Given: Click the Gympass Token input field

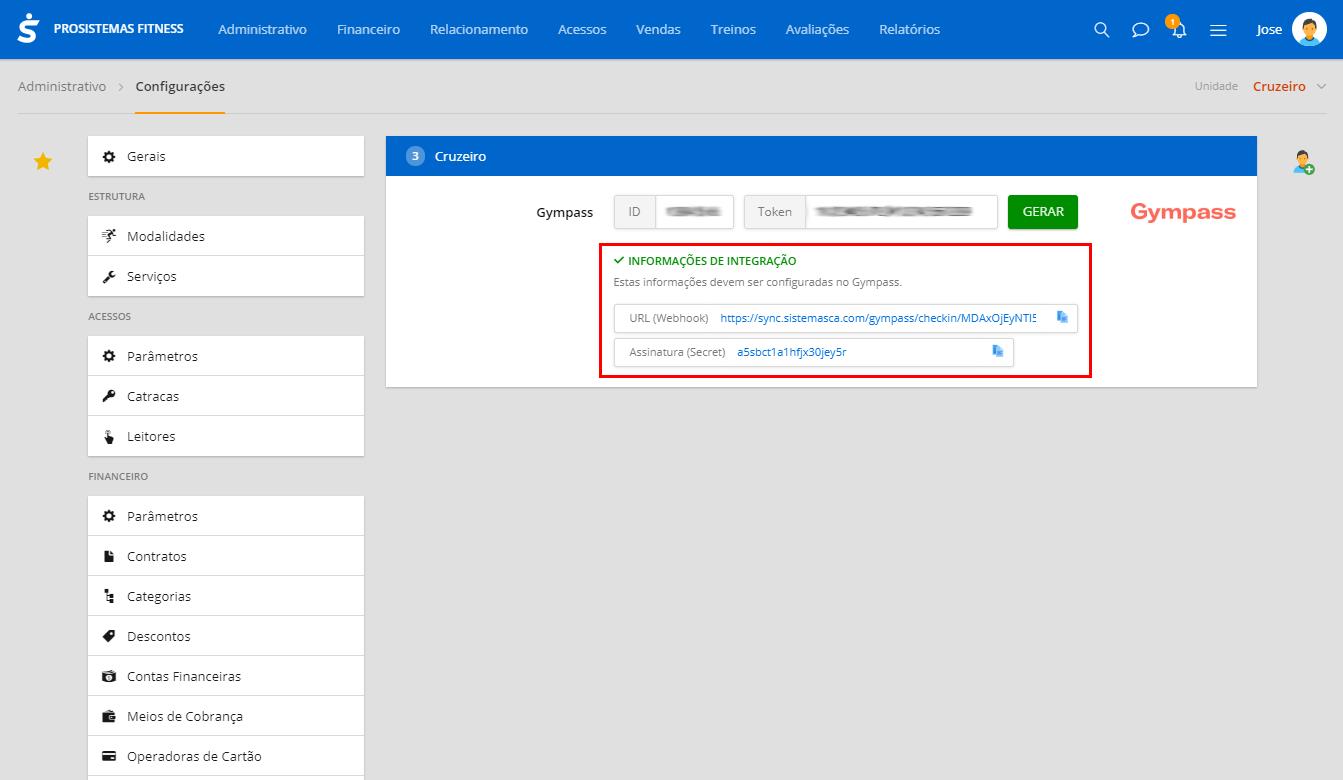Looking at the screenshot, I should [902, 212].
